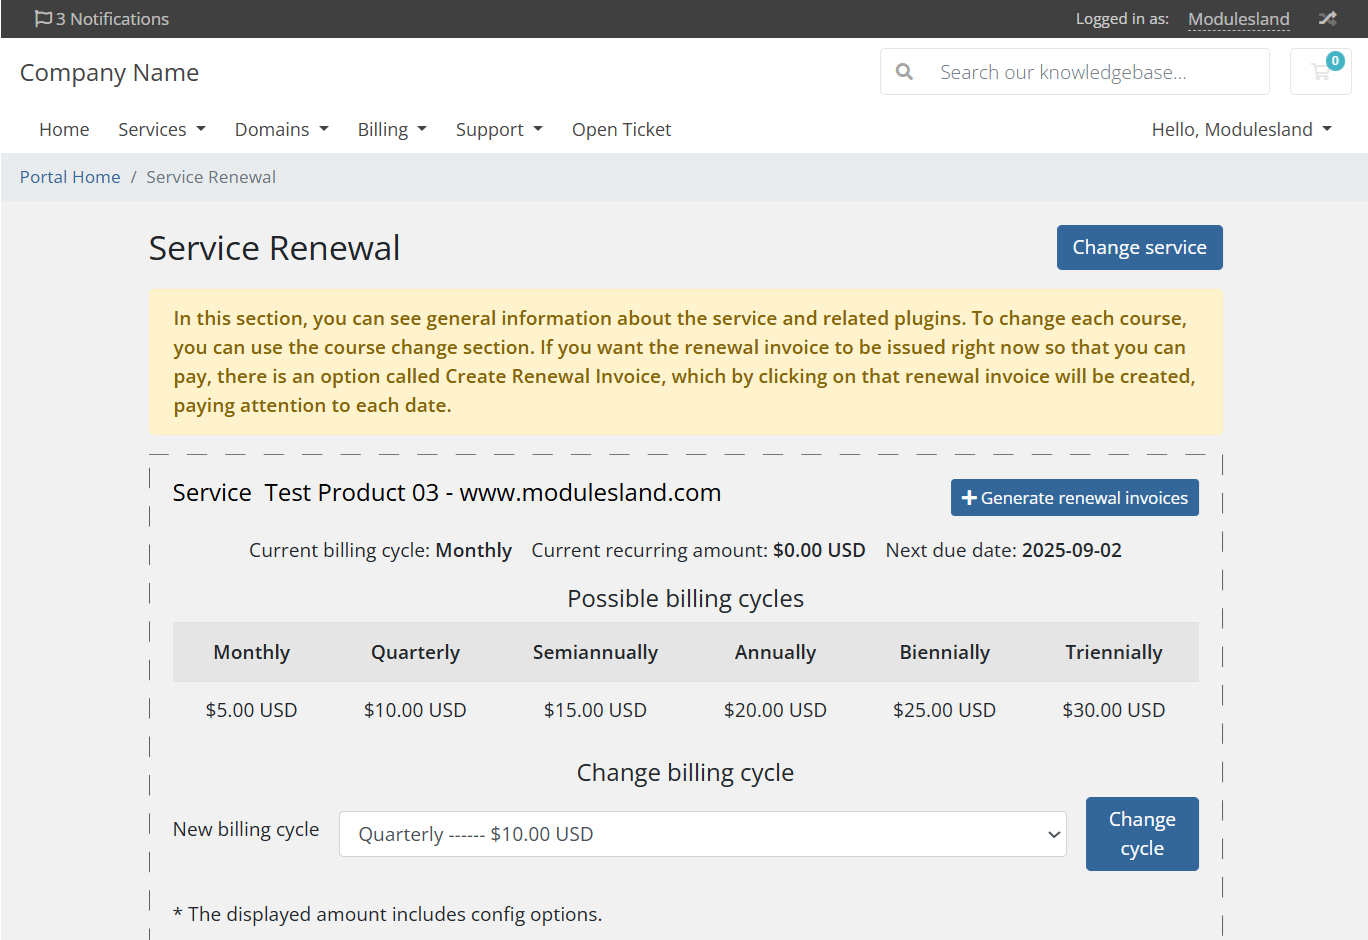The image size is (1368, 940).
Task: Open the Modulesland logged-in user link
Action: [1239, 19]
